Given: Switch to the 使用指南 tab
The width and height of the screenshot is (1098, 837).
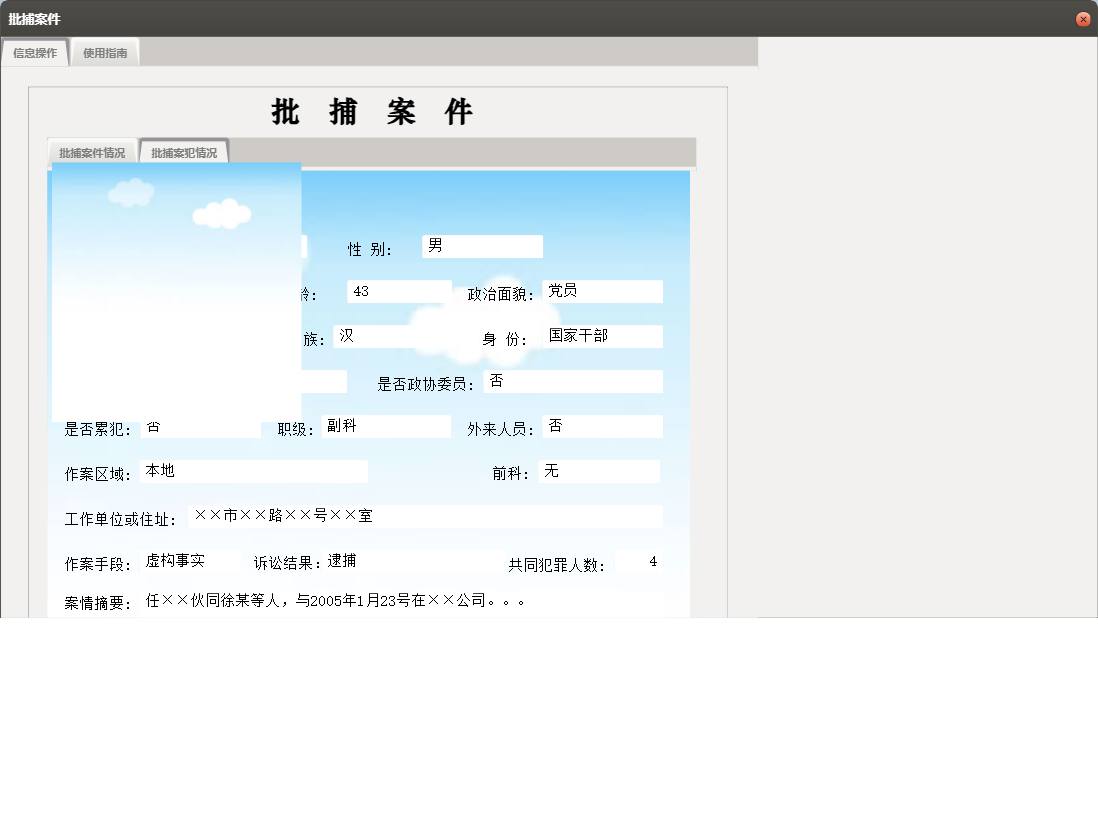Looking at the screenshot, I should pyautogui.click(x=105, y=52).
